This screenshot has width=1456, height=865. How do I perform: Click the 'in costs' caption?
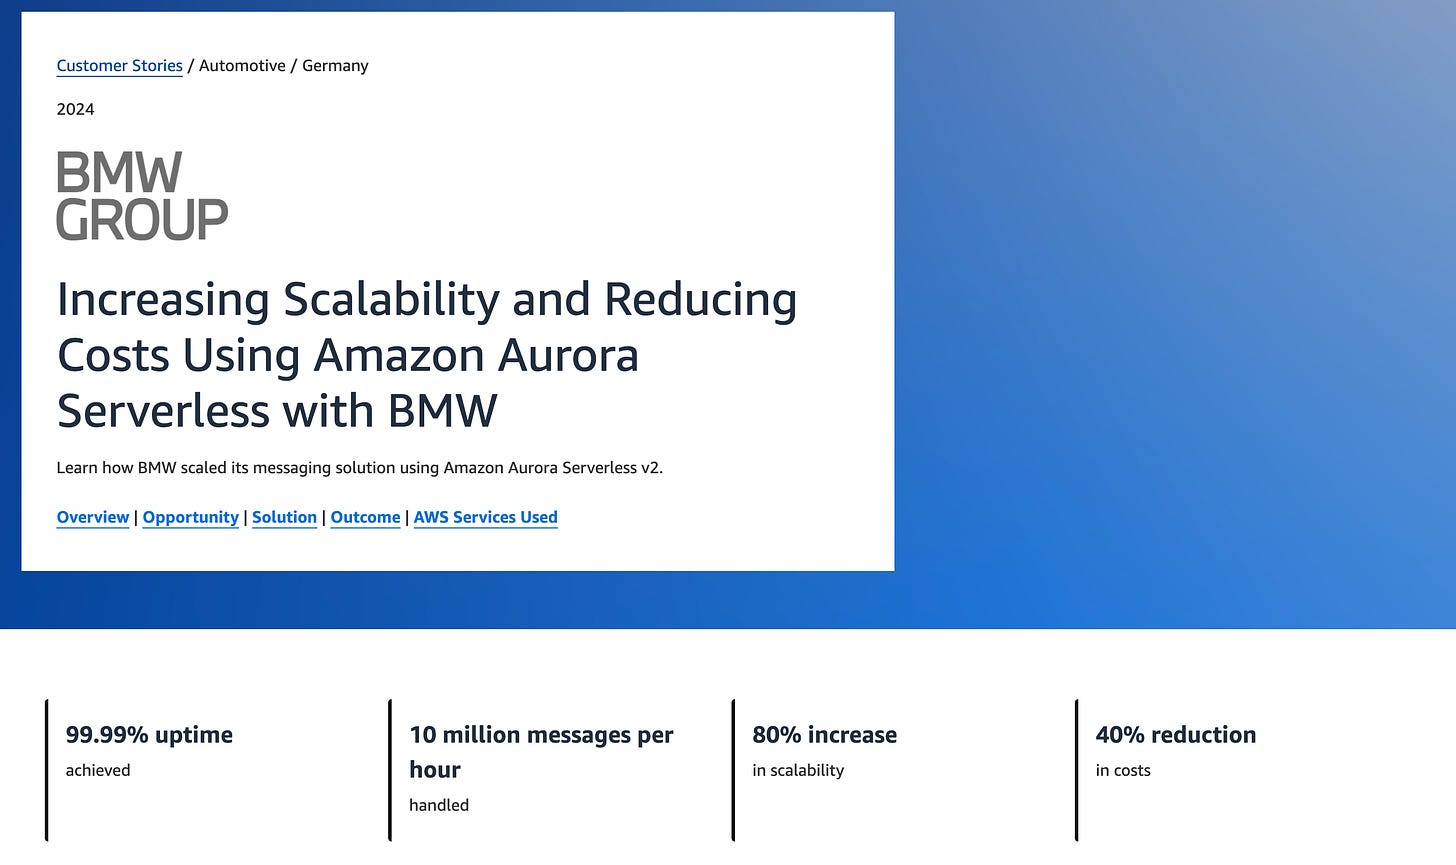pyautogui.click(x=1123, y=770)
